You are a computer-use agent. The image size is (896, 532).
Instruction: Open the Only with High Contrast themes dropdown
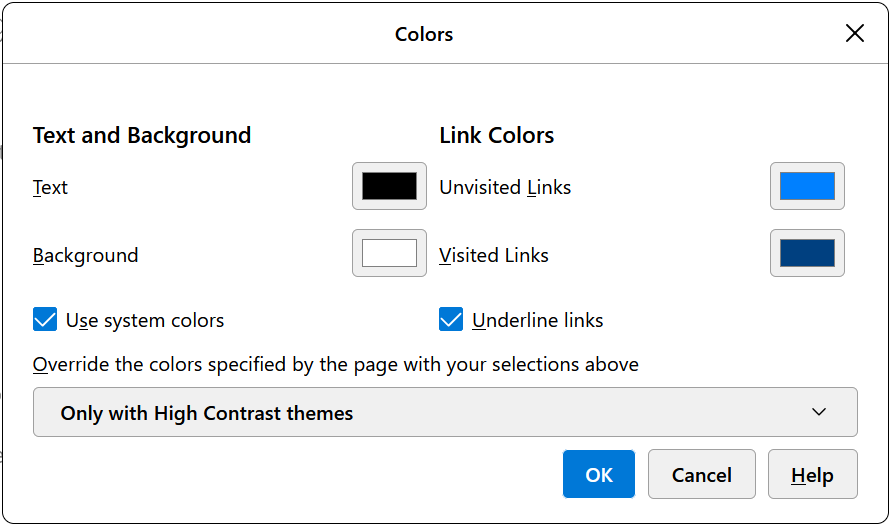pyautogui.click(x=445, y=412)
